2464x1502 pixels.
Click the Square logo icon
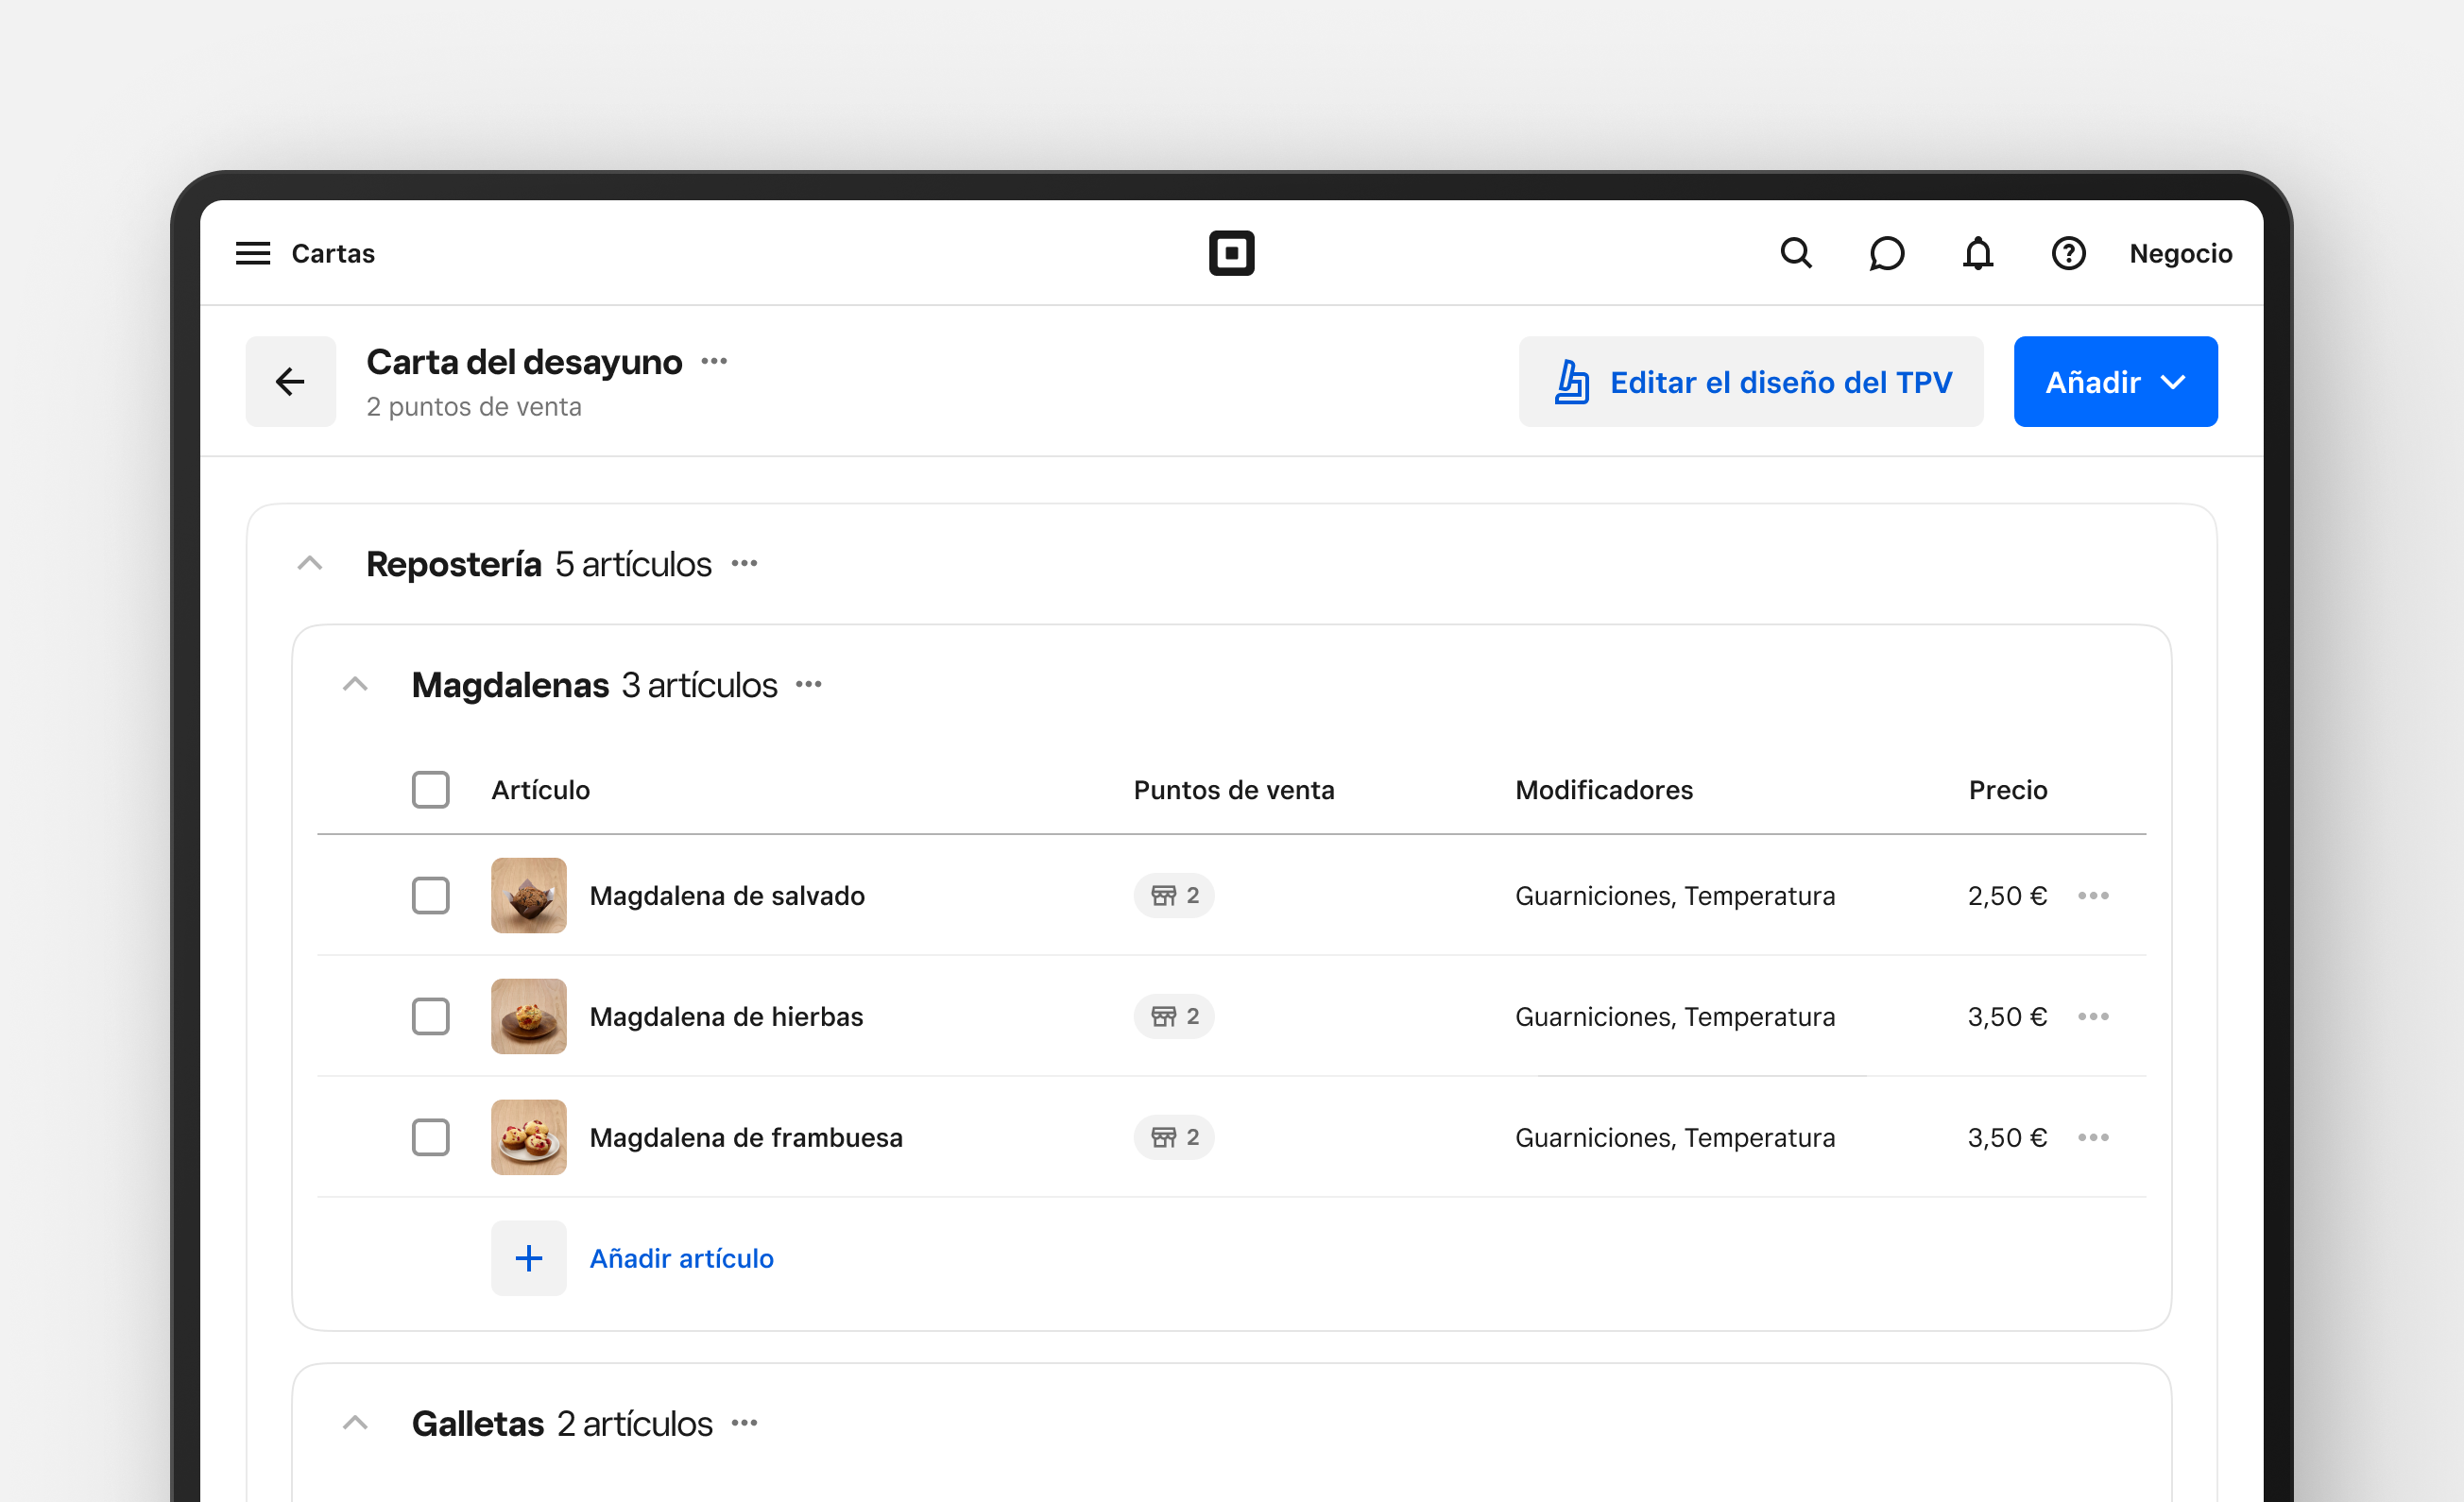(x=1231, y=253)
